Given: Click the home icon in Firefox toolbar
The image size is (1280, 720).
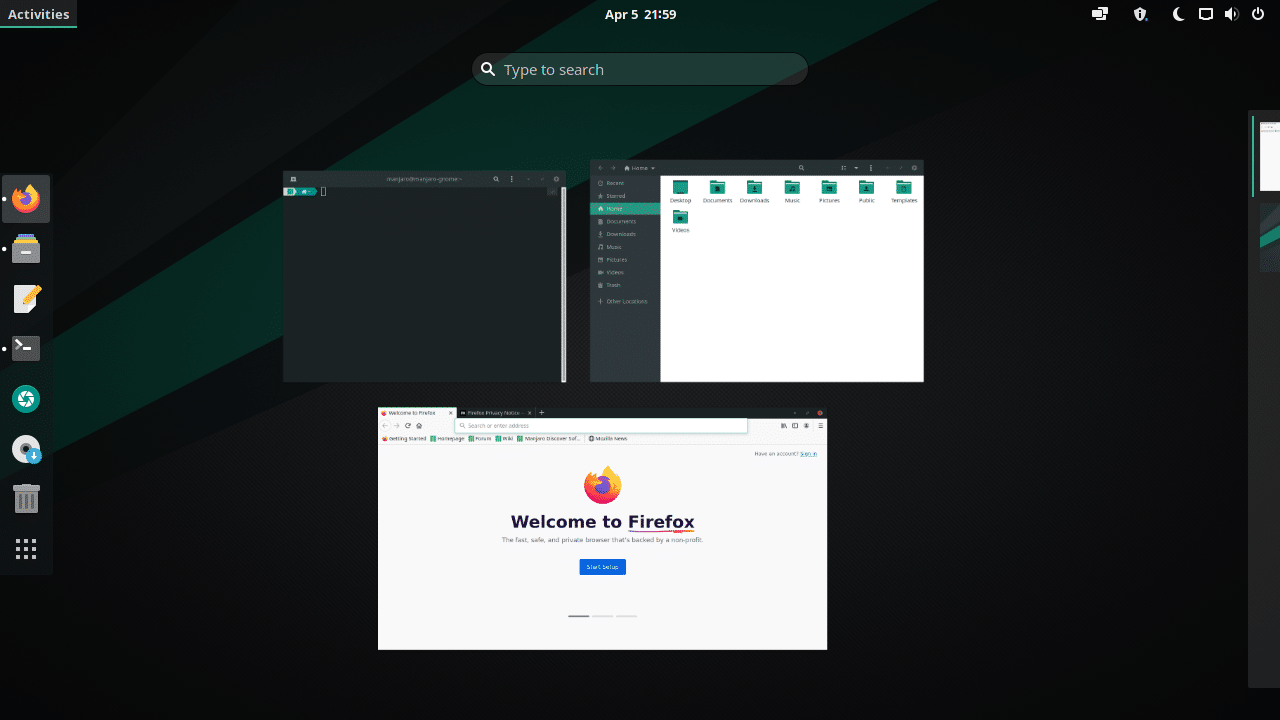Looking at the screenshot, I should [x=418, y=425].
